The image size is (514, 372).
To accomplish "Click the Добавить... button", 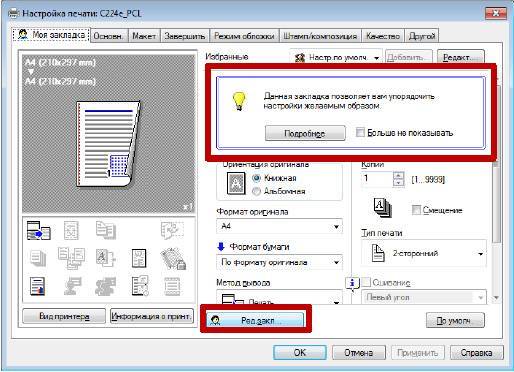I will click(409, 57).
